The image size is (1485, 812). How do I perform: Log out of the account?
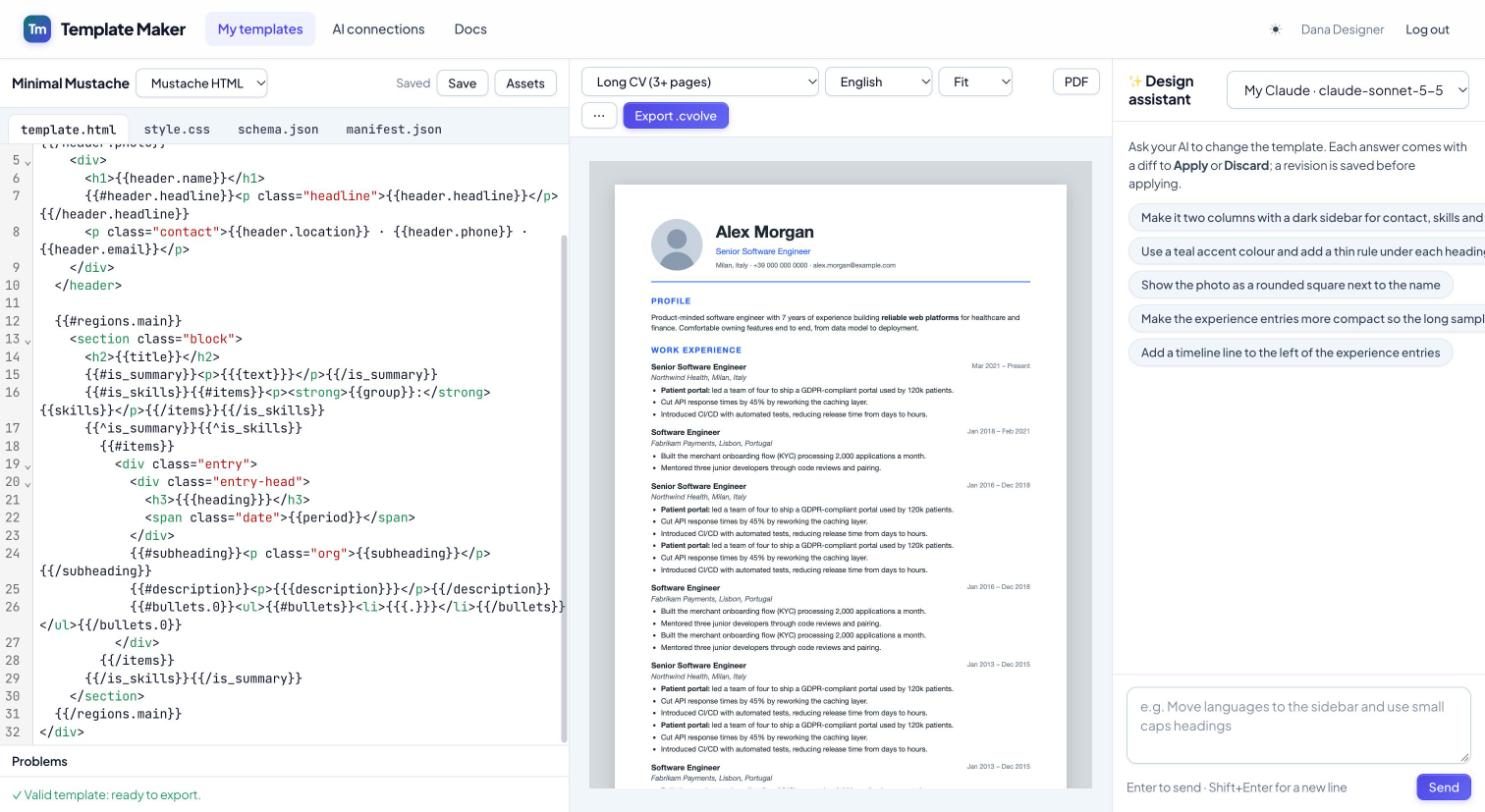pyautogui.click(x=1427, y=29)
